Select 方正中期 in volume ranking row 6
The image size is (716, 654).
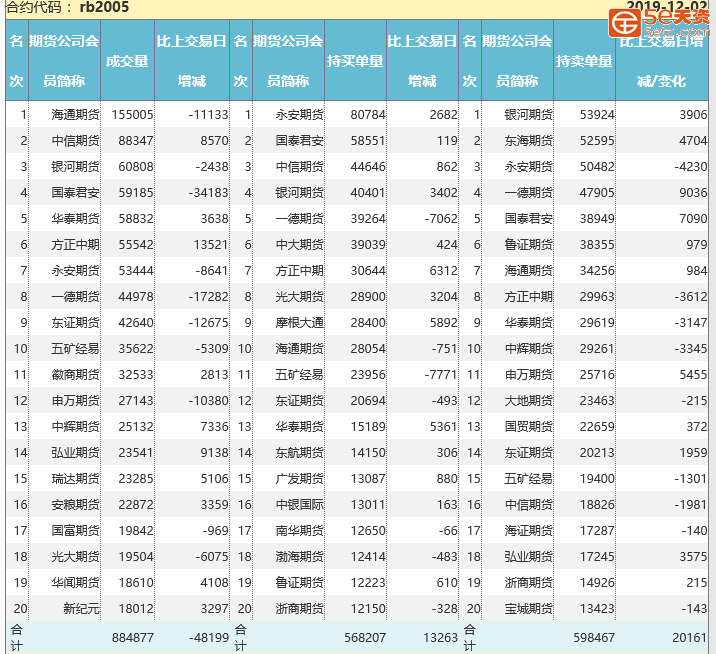[75, 245]
